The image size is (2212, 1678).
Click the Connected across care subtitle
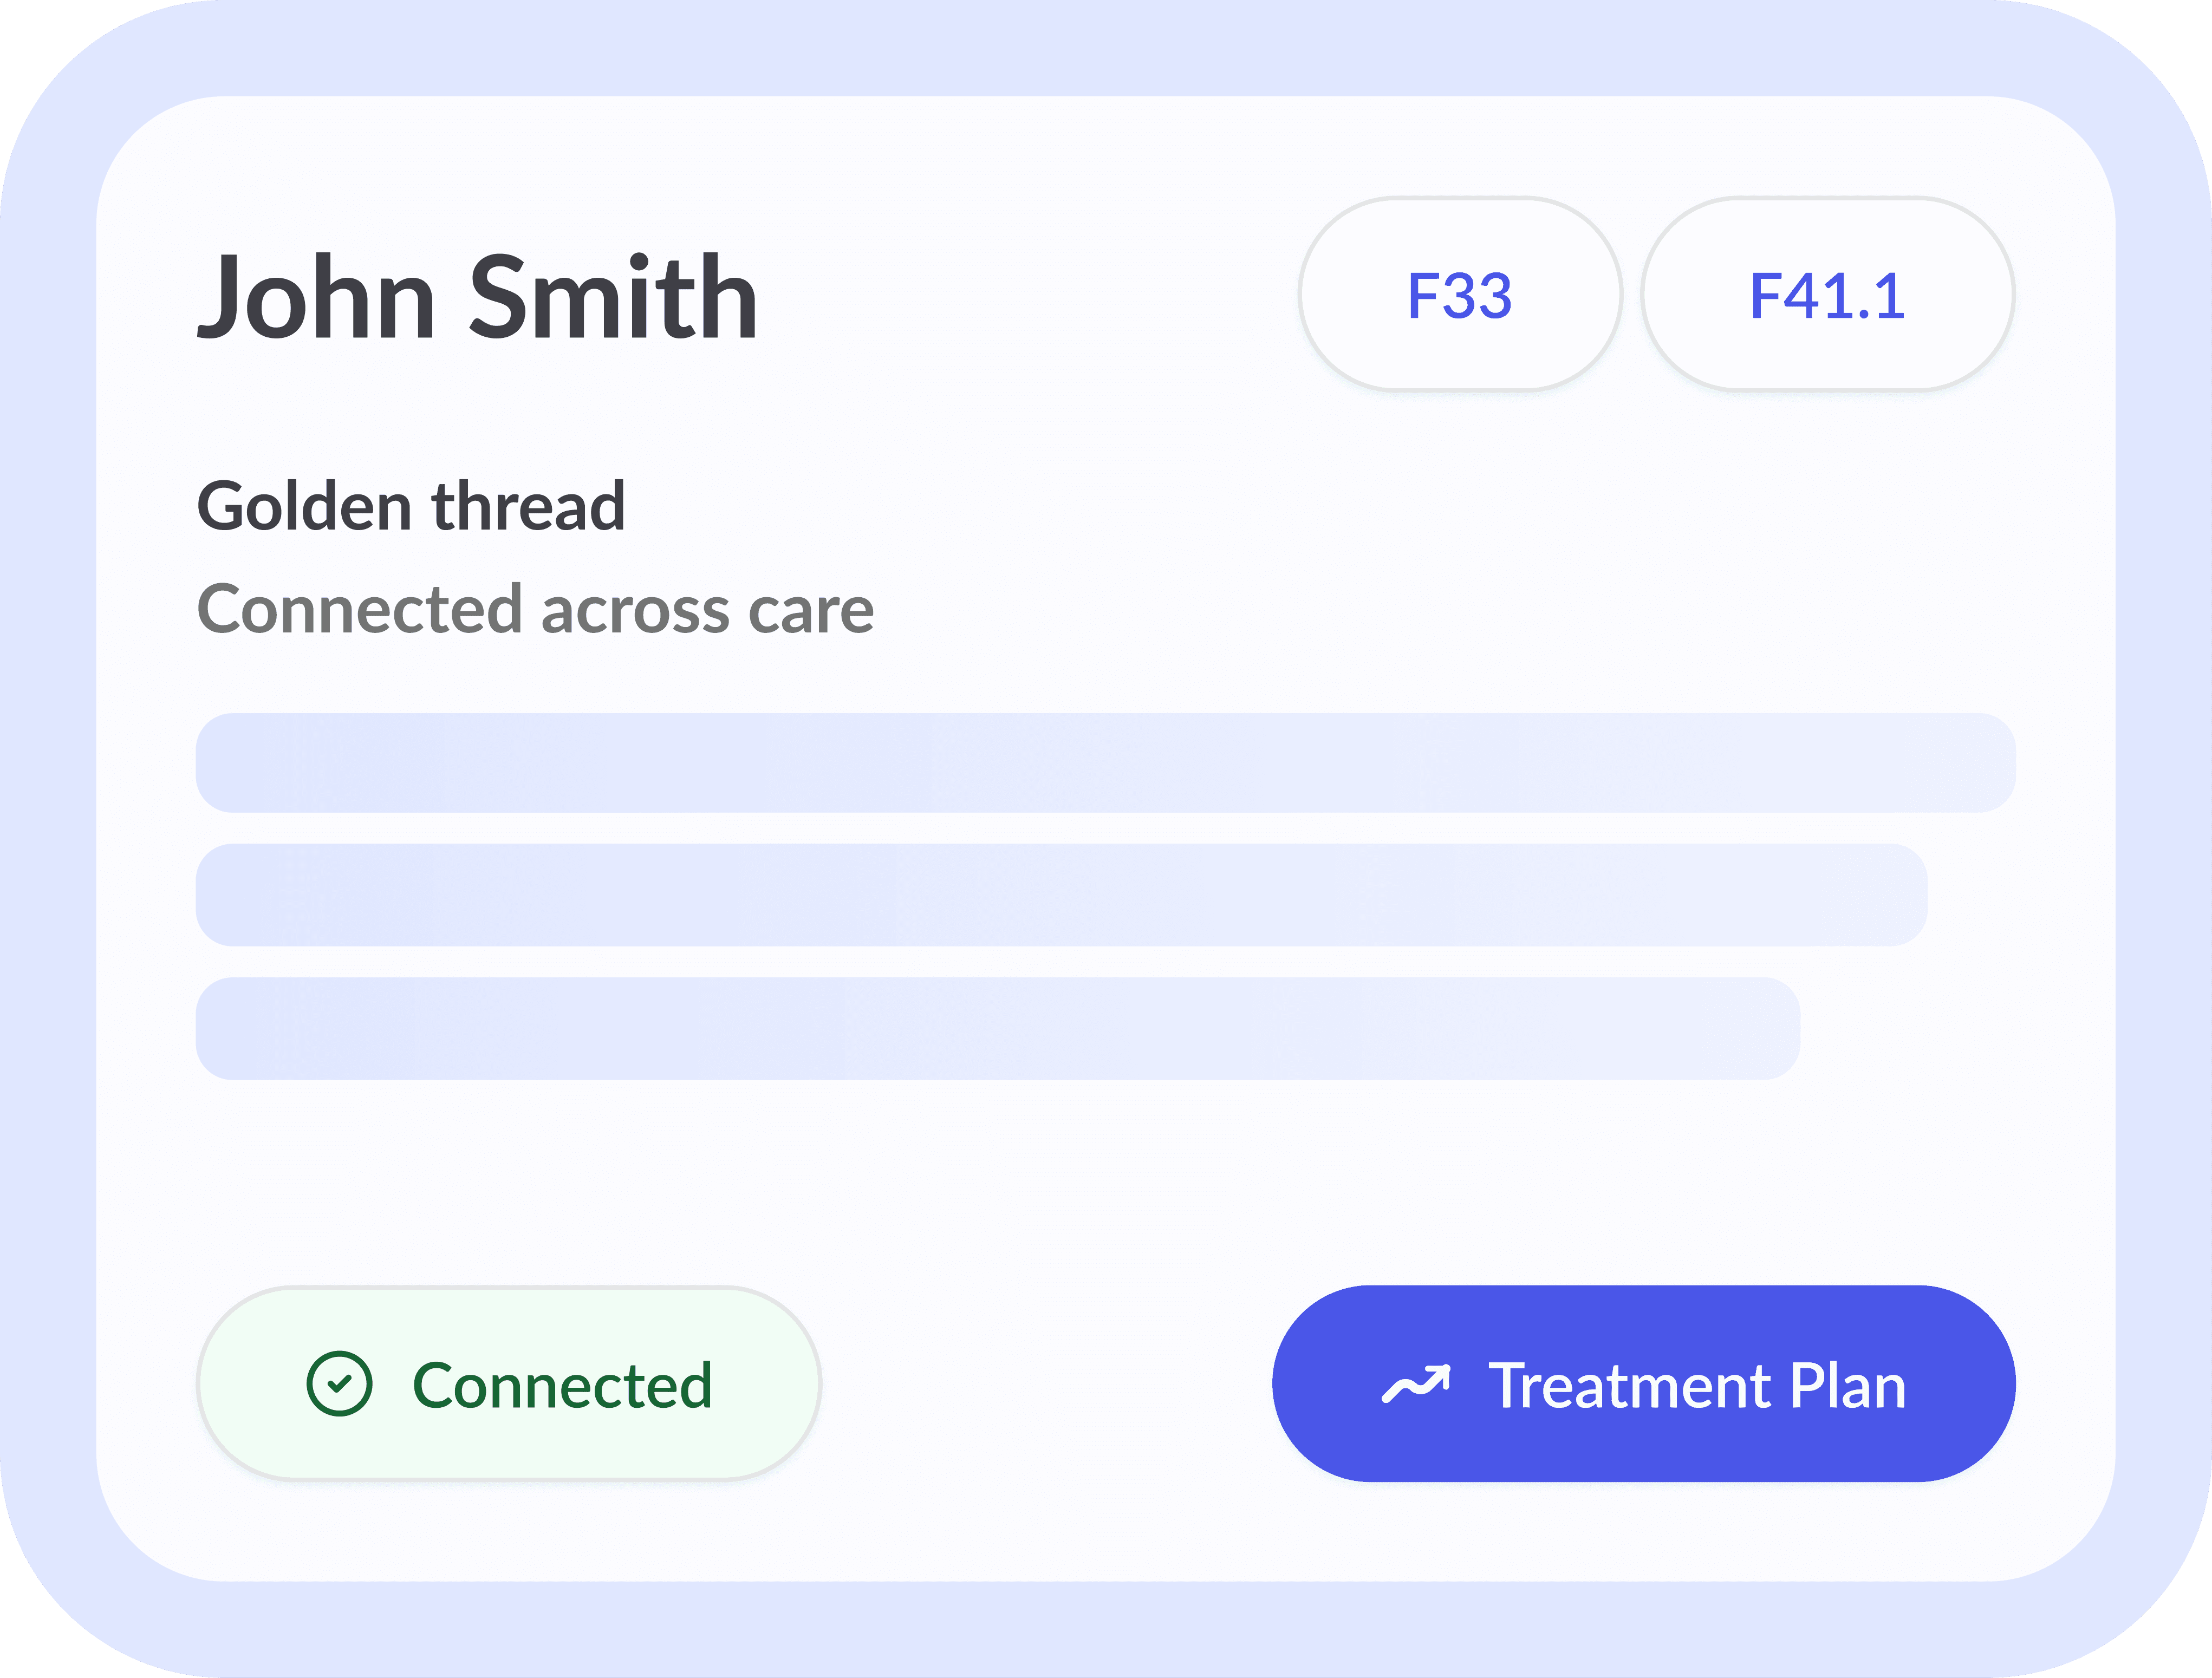point(535,609)
